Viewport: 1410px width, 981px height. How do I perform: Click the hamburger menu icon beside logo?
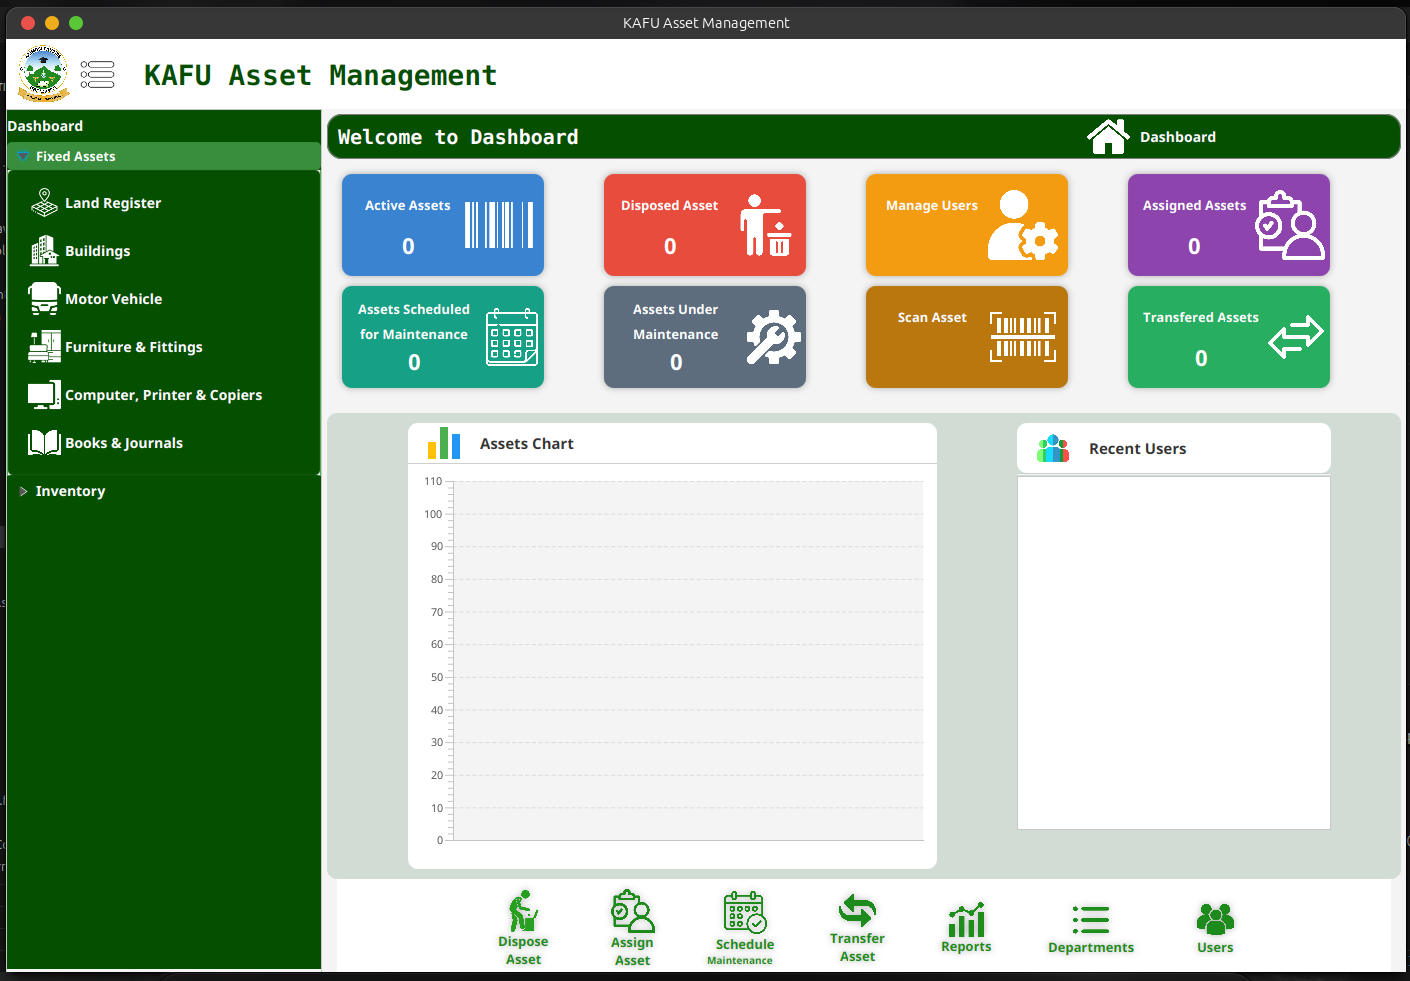pyautogui.click(x=97, y=75)
